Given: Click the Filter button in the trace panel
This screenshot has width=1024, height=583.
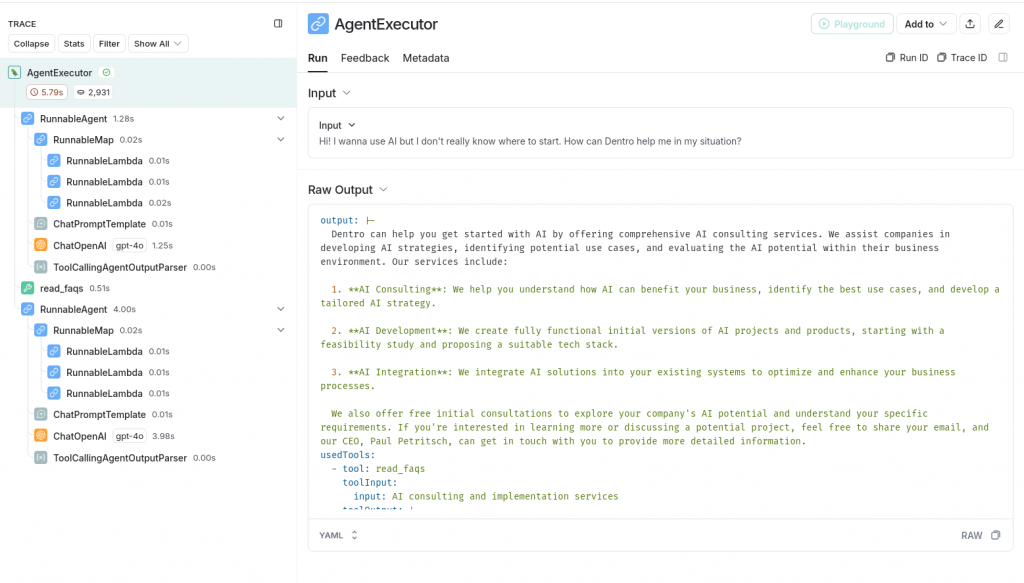Looking at the screenshot, I should tap(109, 44).
